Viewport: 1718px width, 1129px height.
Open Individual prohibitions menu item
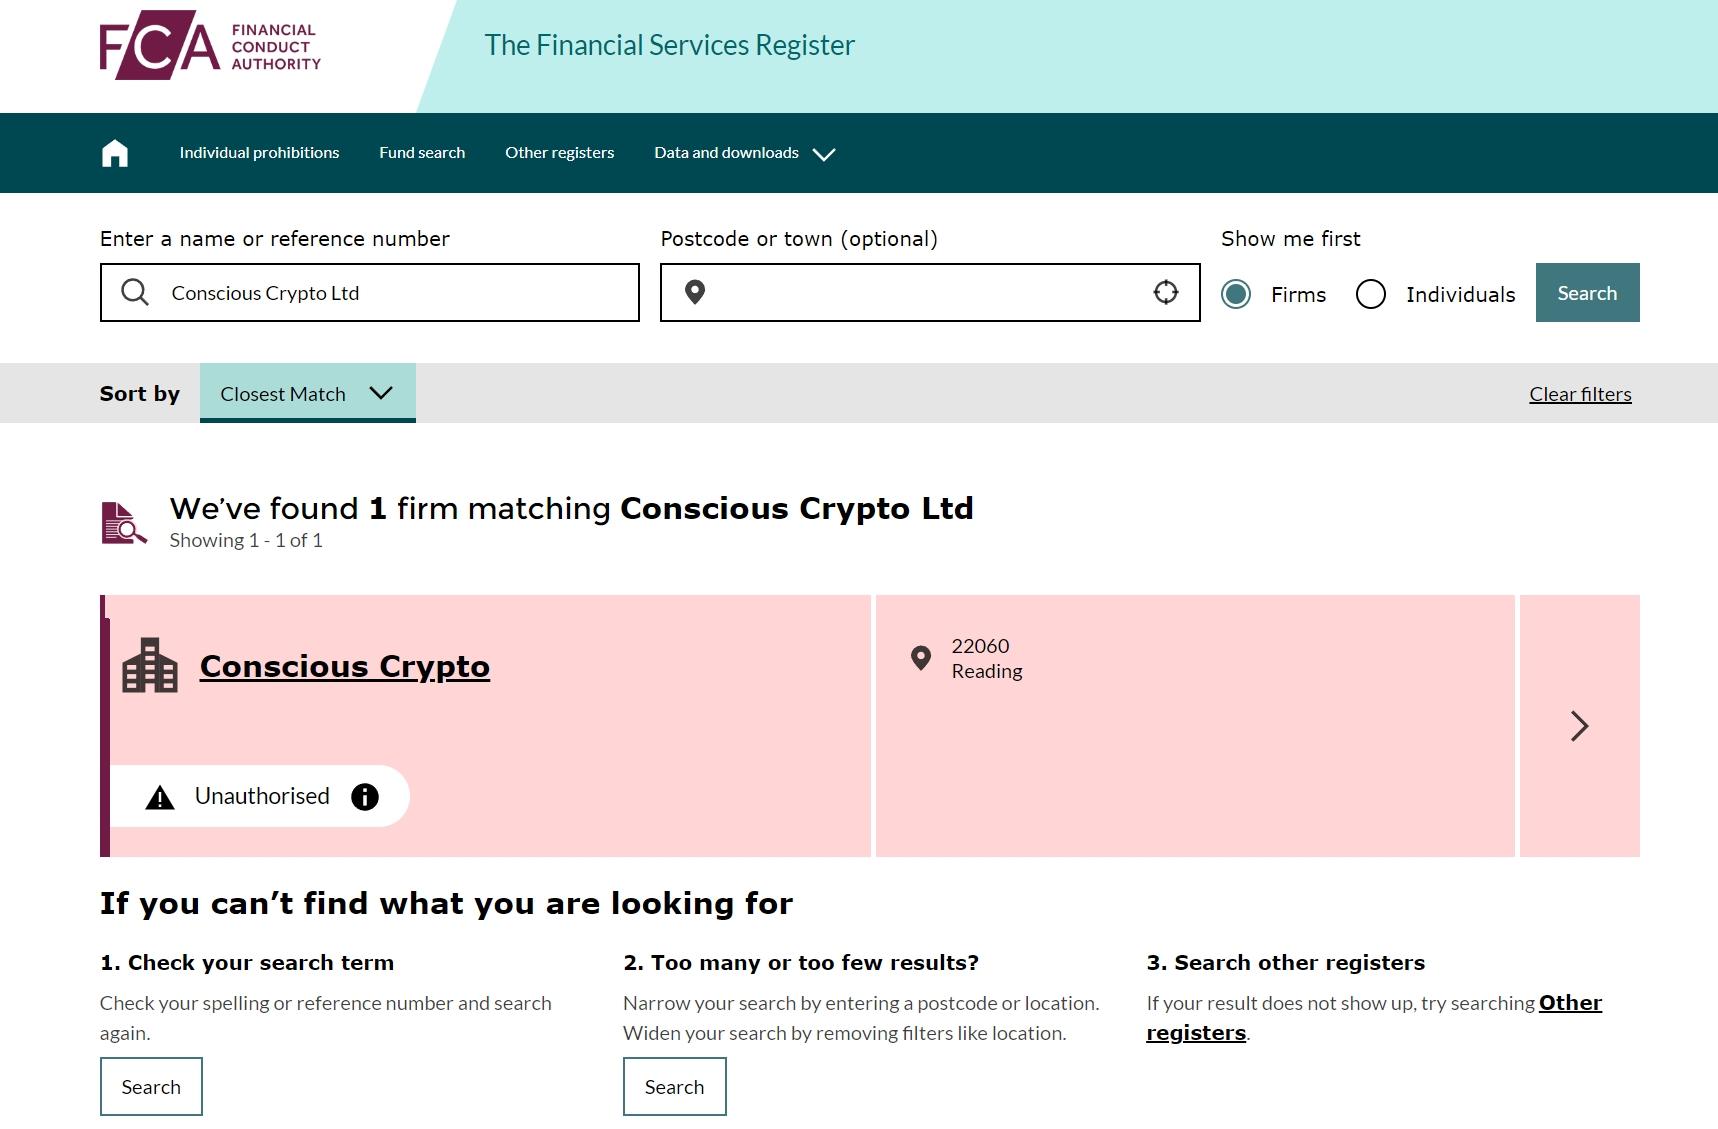259,153
